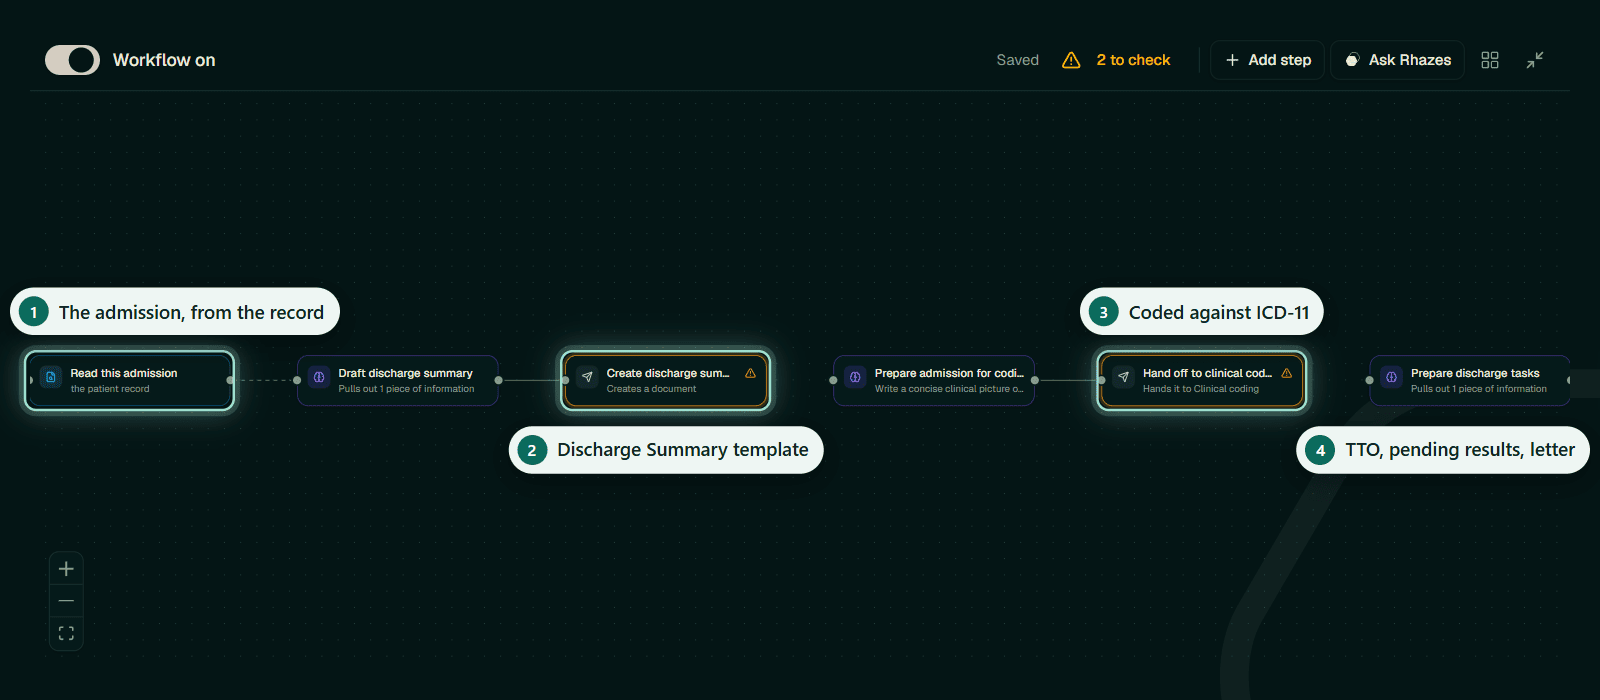
Task: Click the 'the patient record' subtitle text
Action: coord(110,389)
